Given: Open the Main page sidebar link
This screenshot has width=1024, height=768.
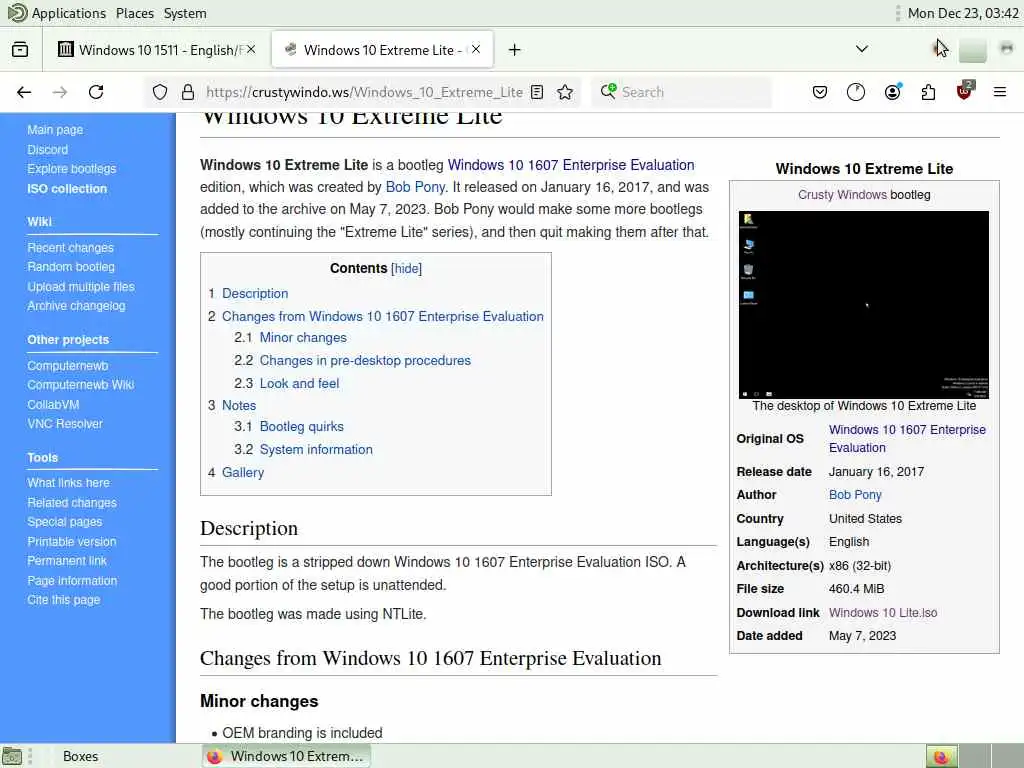Looking at the screenshot, I should [x=55, y=130].
